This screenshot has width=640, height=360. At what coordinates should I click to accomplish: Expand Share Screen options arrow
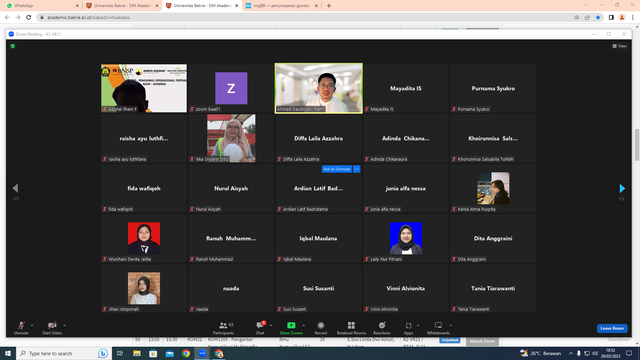[304, 325]
